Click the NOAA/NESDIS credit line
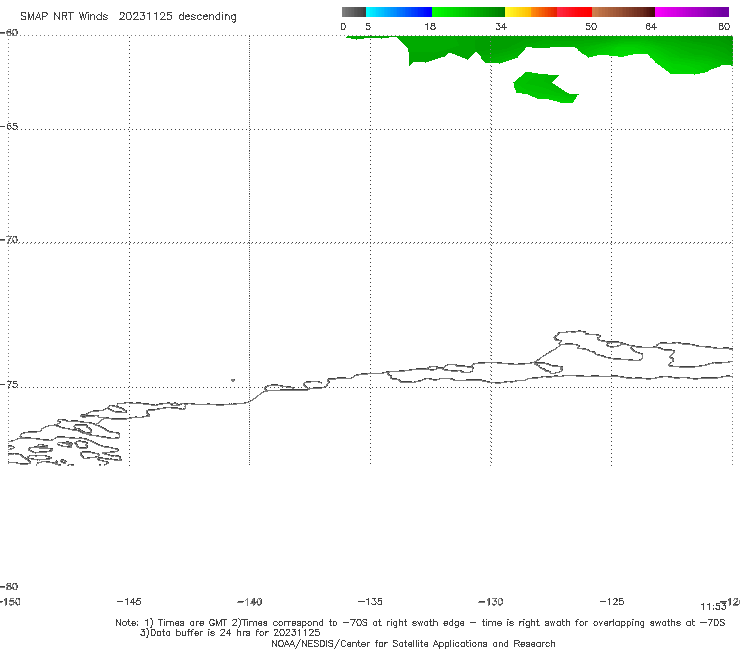 point(413,643)
